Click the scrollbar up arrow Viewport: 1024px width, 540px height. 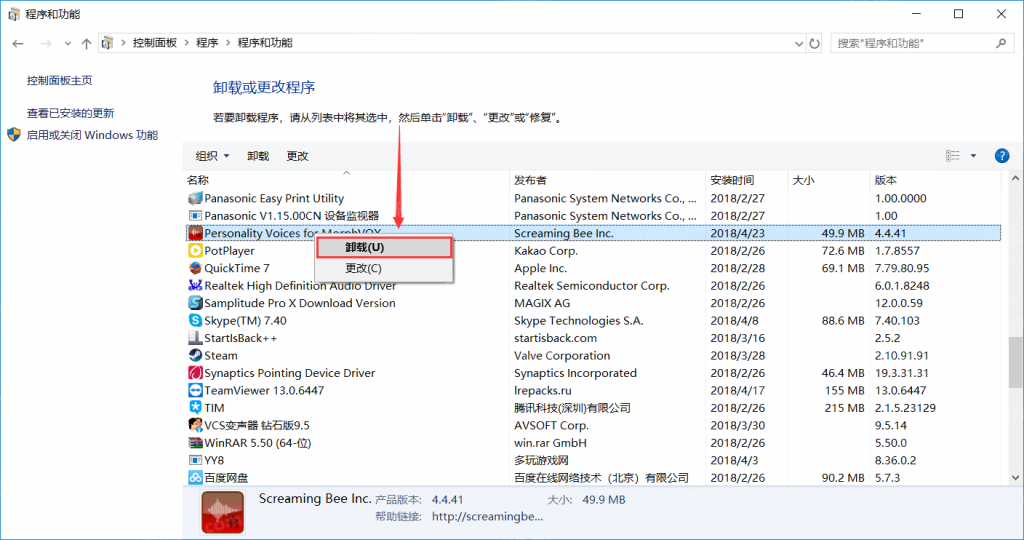click(x=1015, y=178)
